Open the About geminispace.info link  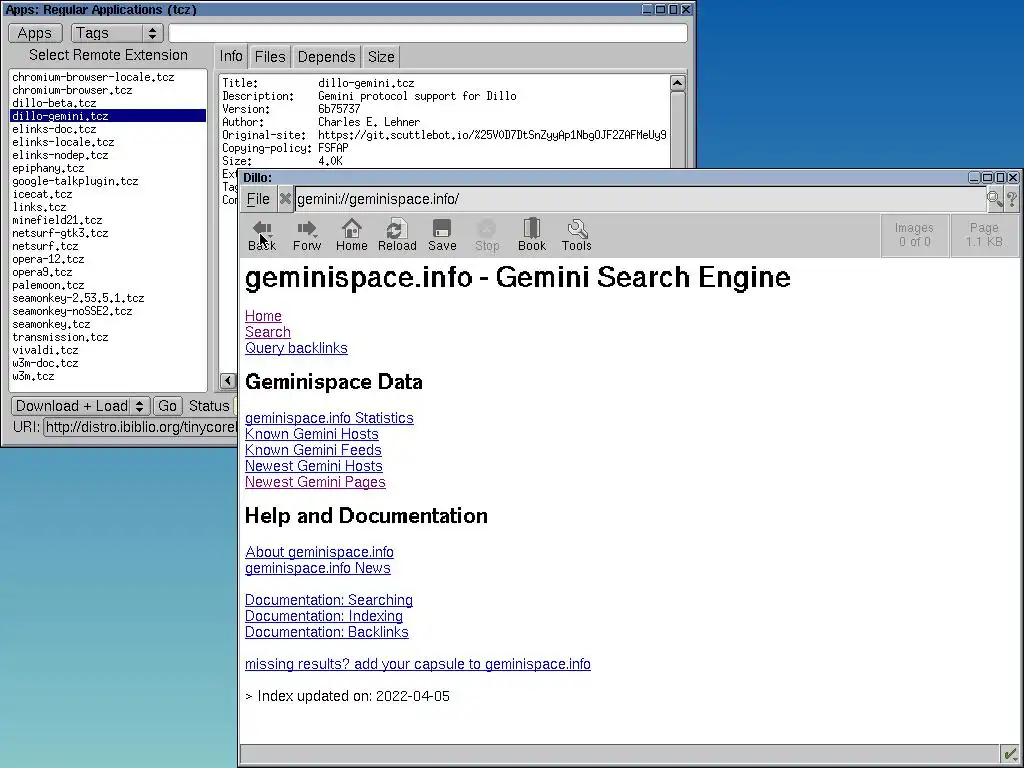click(319, 552)
